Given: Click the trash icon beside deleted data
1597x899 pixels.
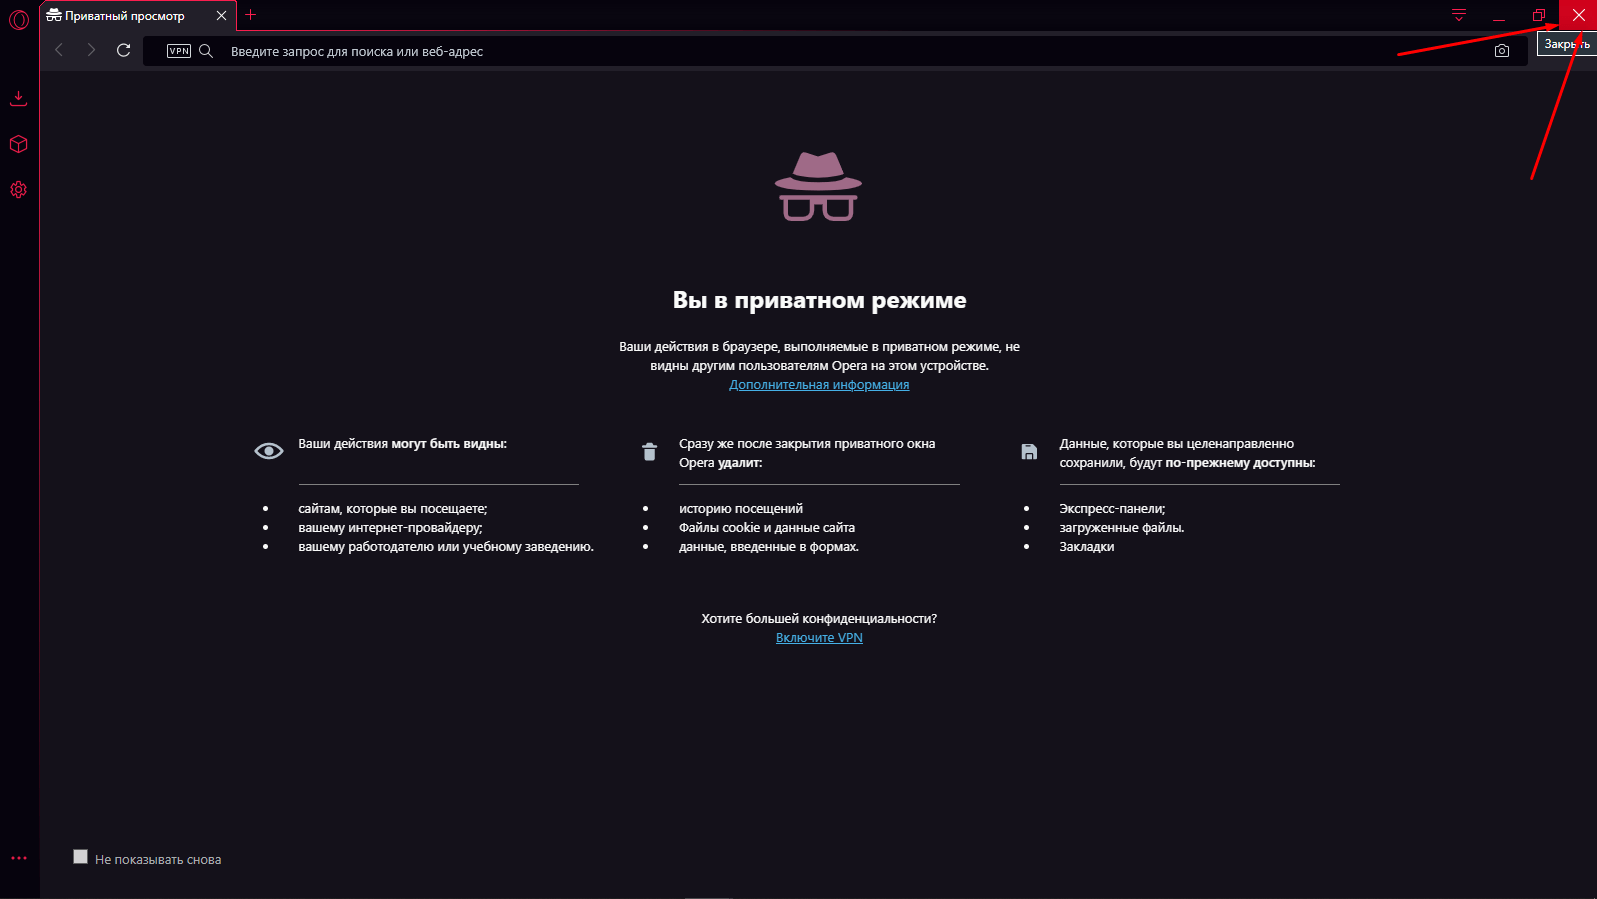Looking at the screenshot, I should tap(649, 452).
